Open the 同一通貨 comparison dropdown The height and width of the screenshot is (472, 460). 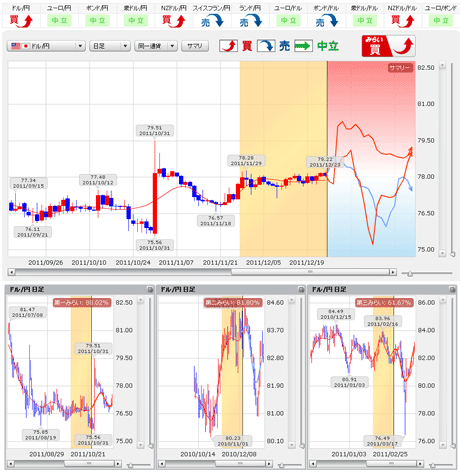click(x=156, y=46)
